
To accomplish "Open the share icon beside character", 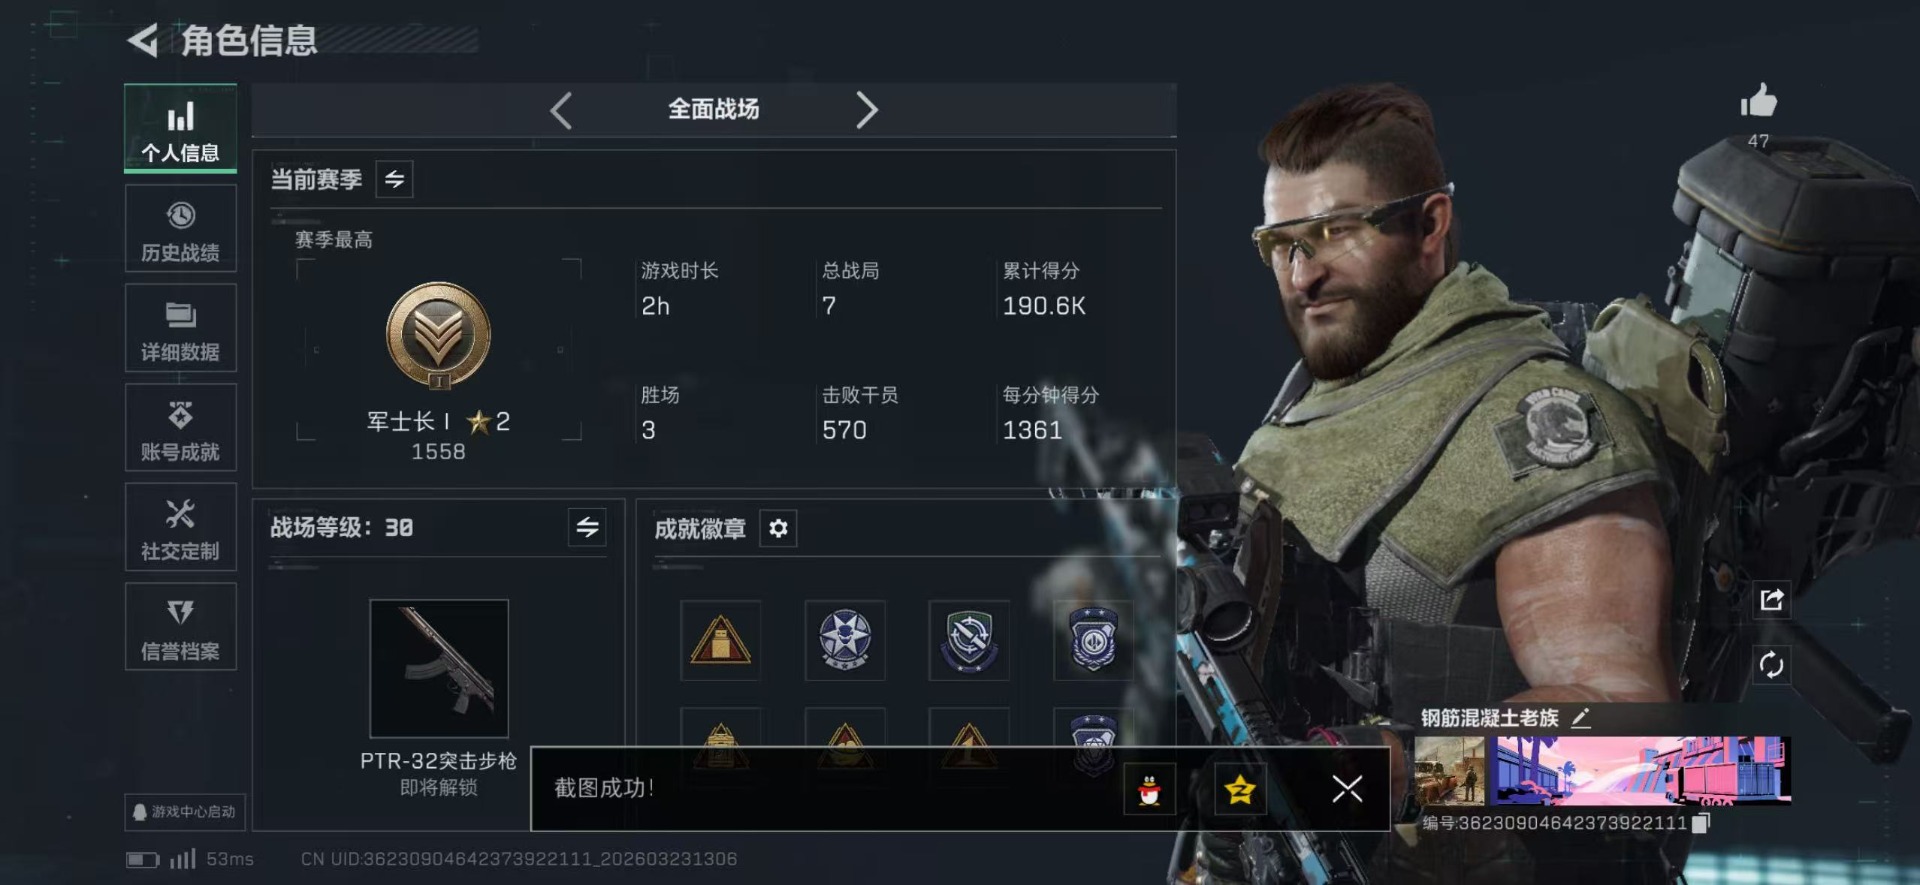I will [x=1771, y=600].
